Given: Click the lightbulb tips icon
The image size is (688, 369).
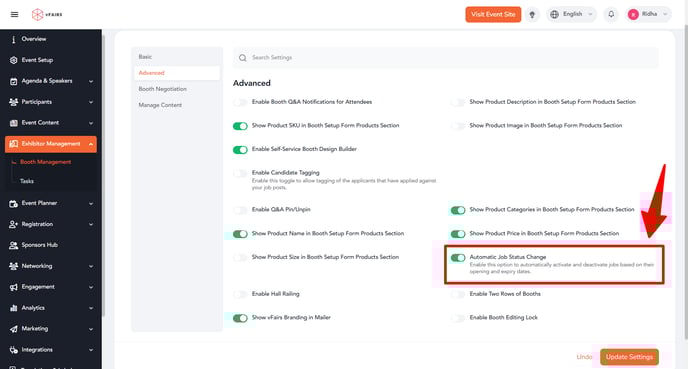Looking at the screenshot, I should tap(532, 14).
